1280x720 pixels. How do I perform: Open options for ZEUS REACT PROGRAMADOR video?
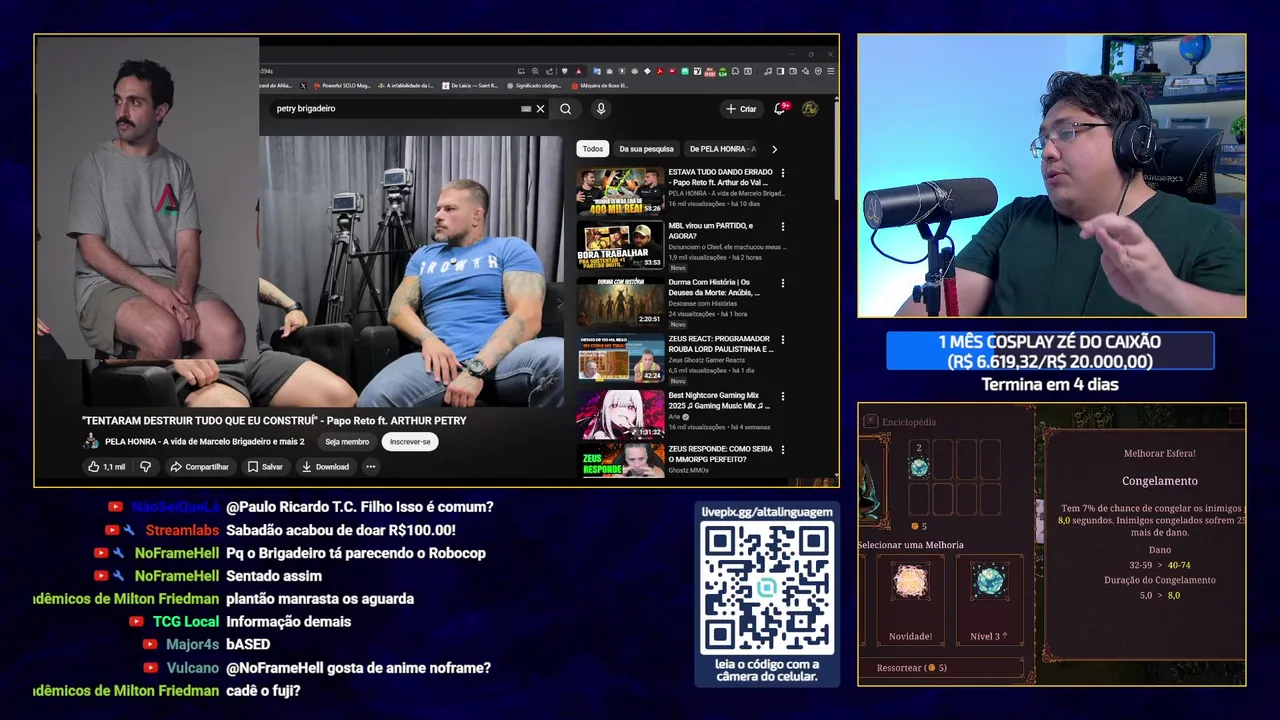click(x=782, y=340)
